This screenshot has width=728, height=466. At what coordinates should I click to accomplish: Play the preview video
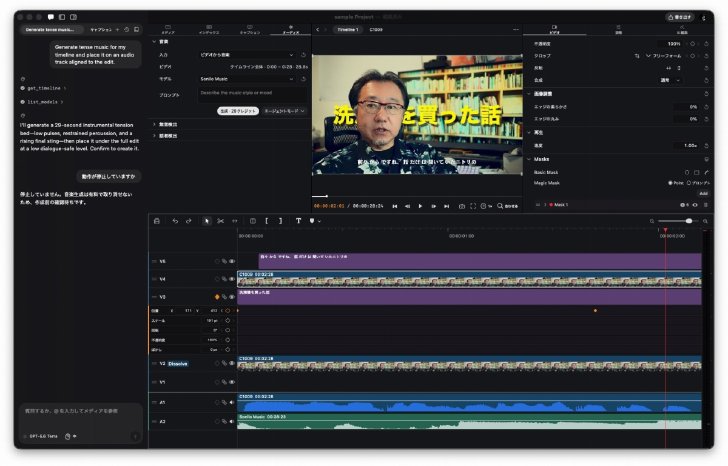click(x=420, y=206)
